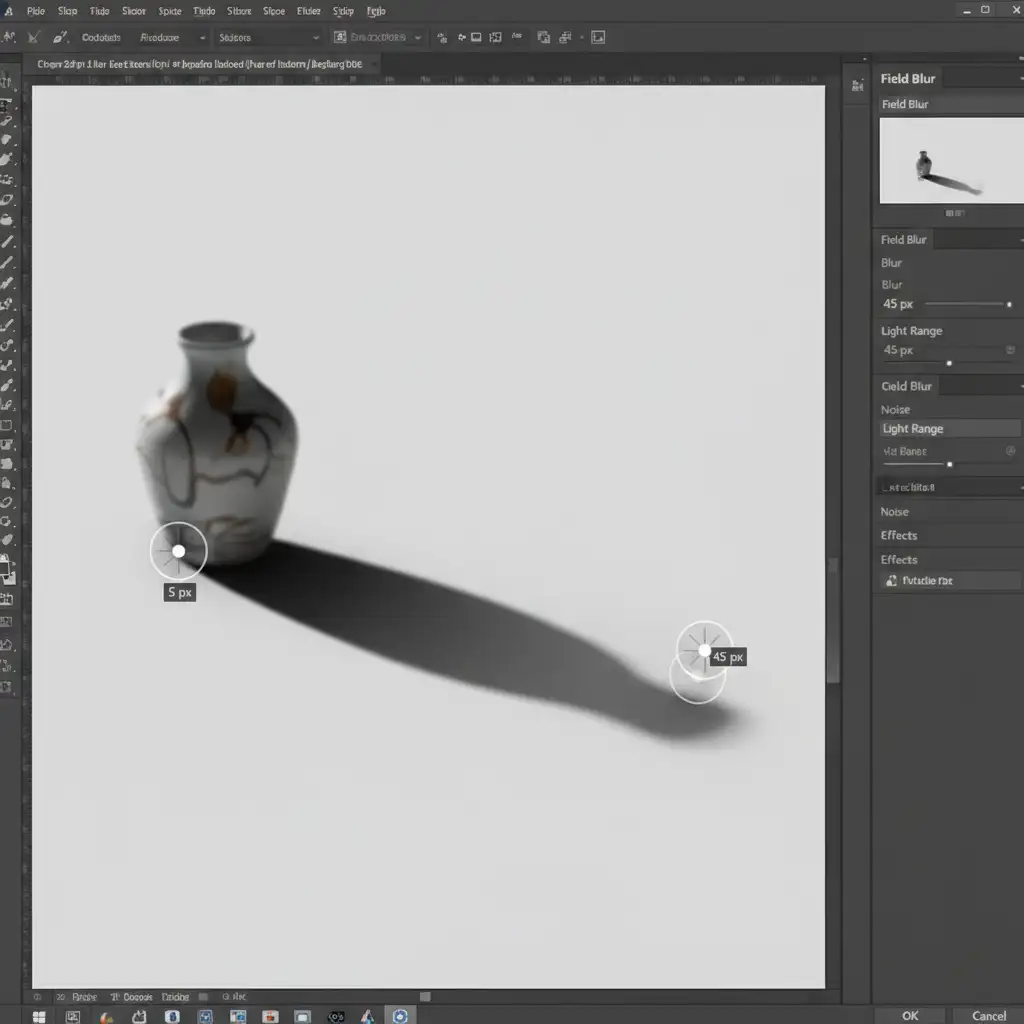Click the highlighted active app icon in taskbar
The width and height of the screenshot is (1024, 1024).
click(x=400, y=1016)
